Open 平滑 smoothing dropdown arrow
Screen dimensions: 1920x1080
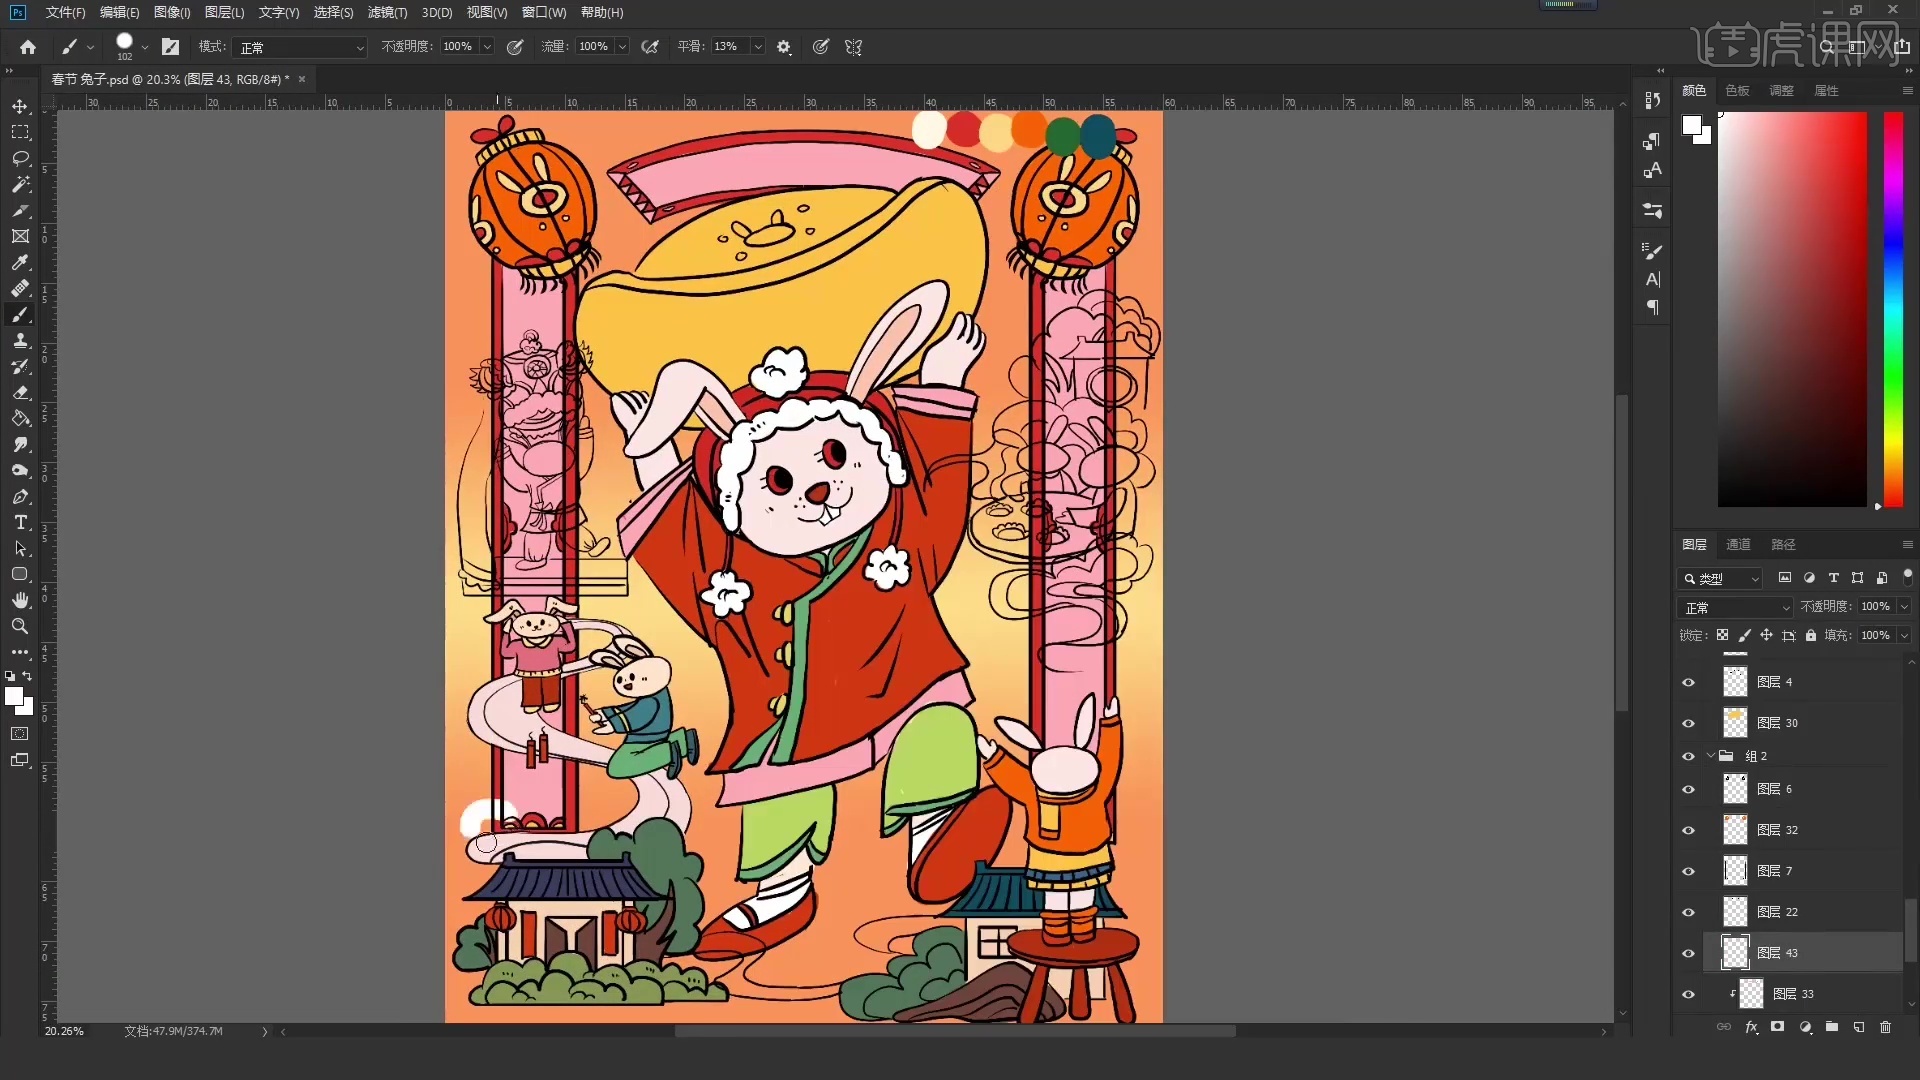[x=758, y=47]
